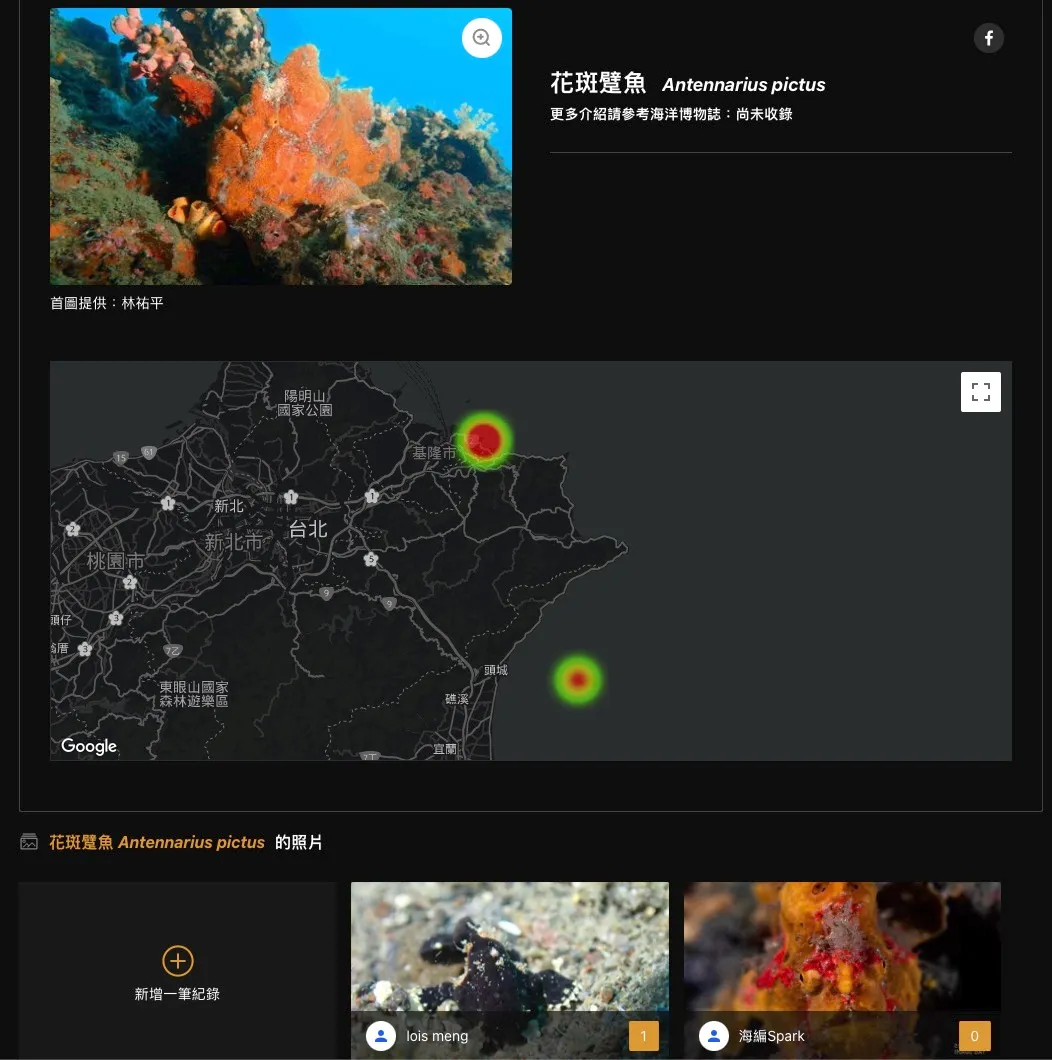Image resolution: width=1052 pixels, height=1060 pixels.
Task: Click the plus icon in the 新增一筆紀錄 card
Action: click(x=177, y=960)
